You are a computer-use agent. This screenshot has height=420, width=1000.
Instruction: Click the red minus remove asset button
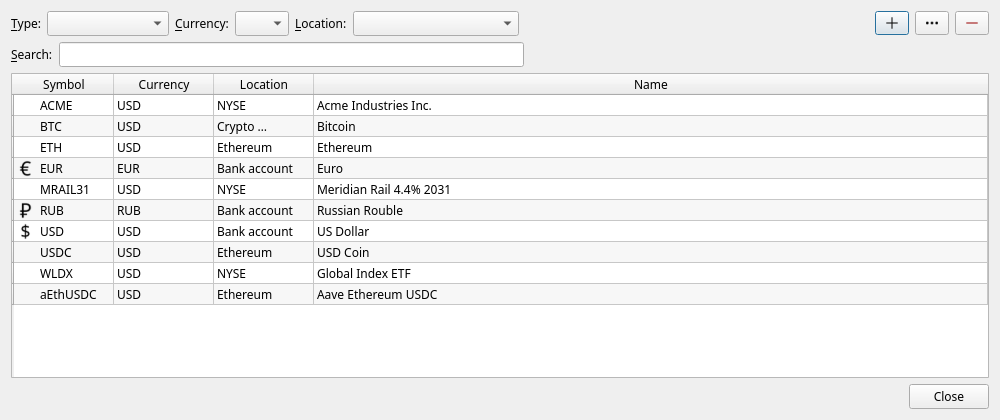pyautogui.click(x=971, y=23)
